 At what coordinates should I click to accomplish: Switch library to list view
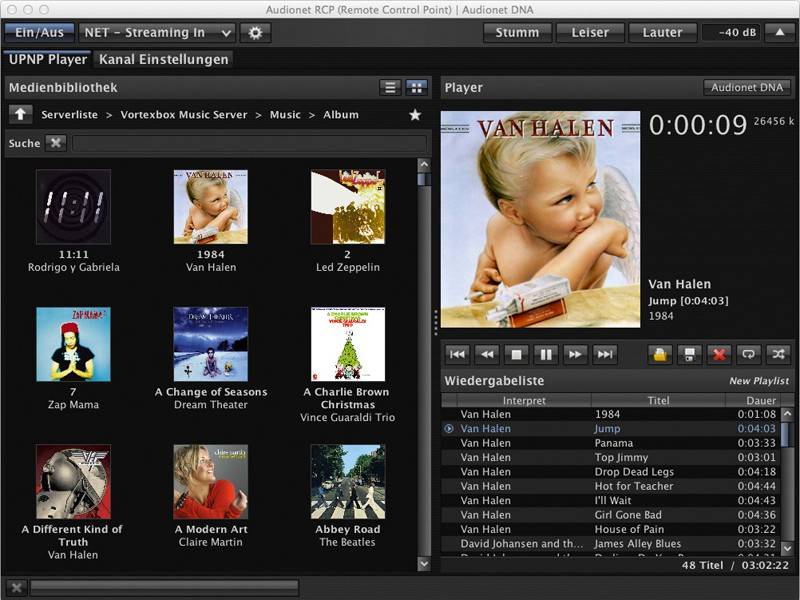[x=390, y=88]
